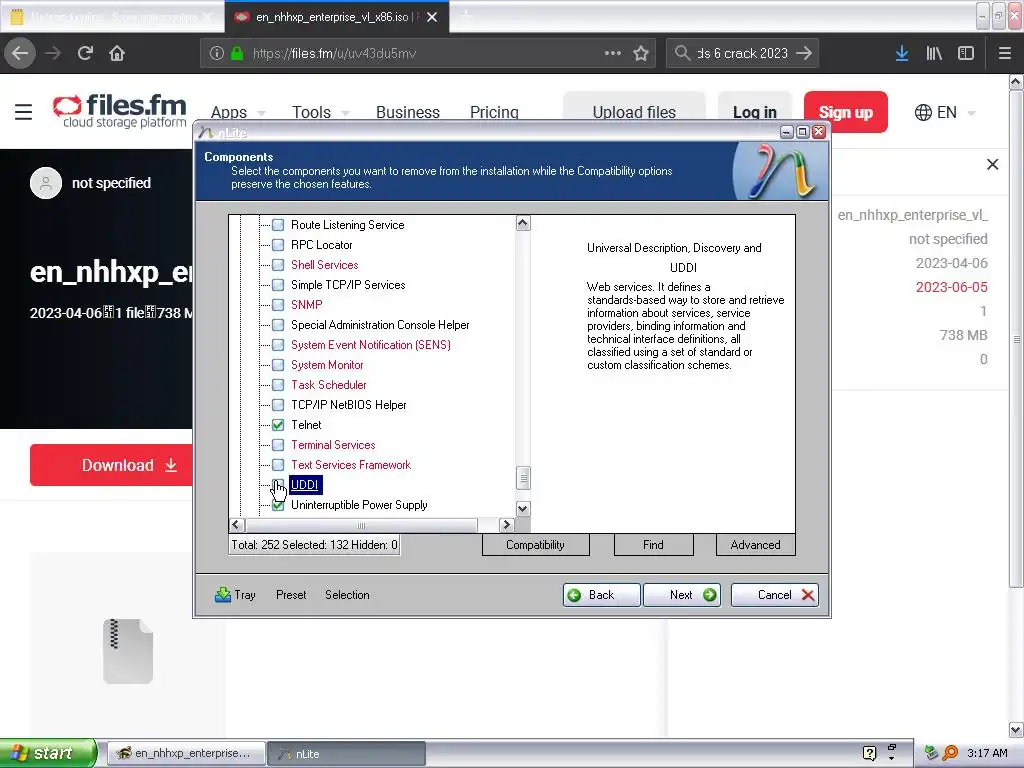
Task: Reload the page in Firefox
Action: click(x=85, y=53)
